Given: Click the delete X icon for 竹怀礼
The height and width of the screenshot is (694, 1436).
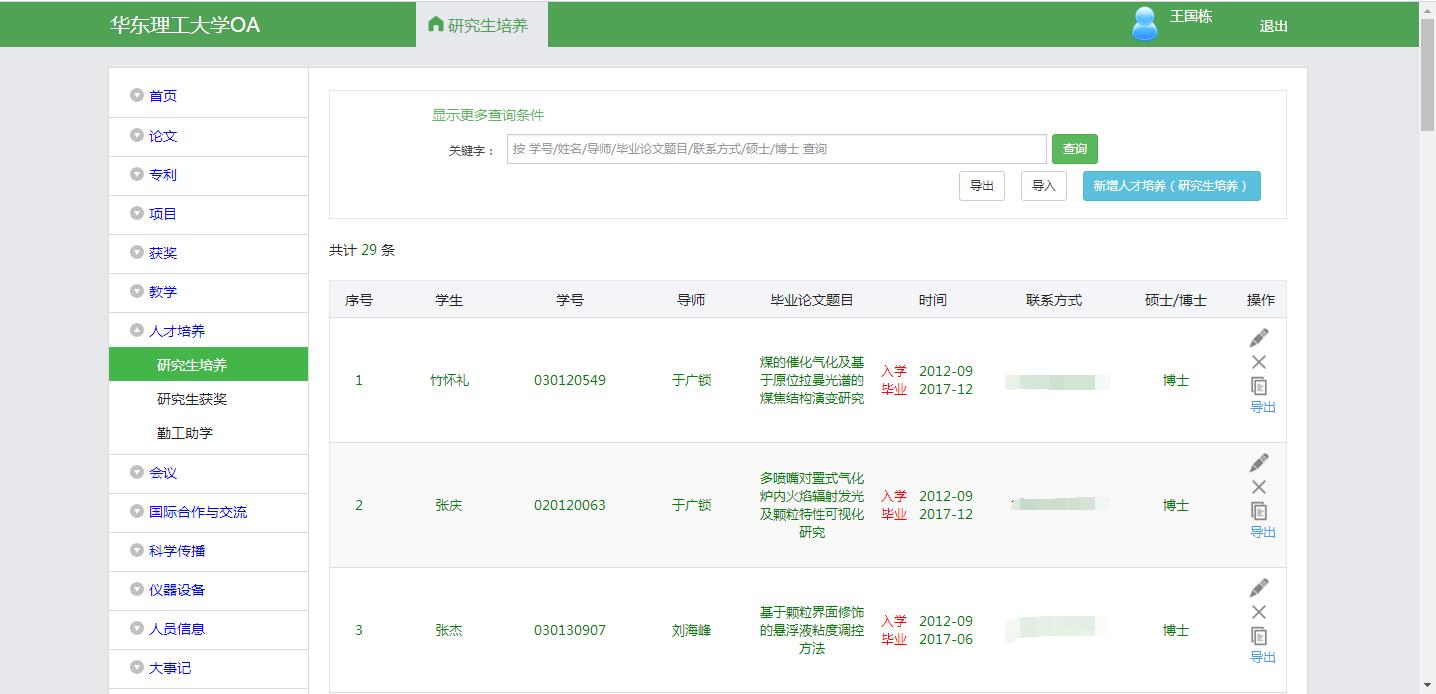Looking at the screenshot, I should [1259, 362].
